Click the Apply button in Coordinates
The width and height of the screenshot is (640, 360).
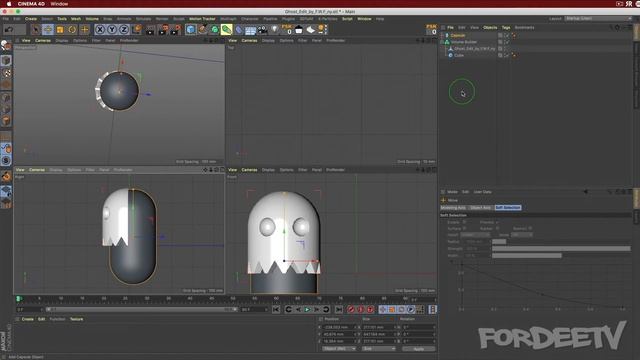[x=419, y=349]
